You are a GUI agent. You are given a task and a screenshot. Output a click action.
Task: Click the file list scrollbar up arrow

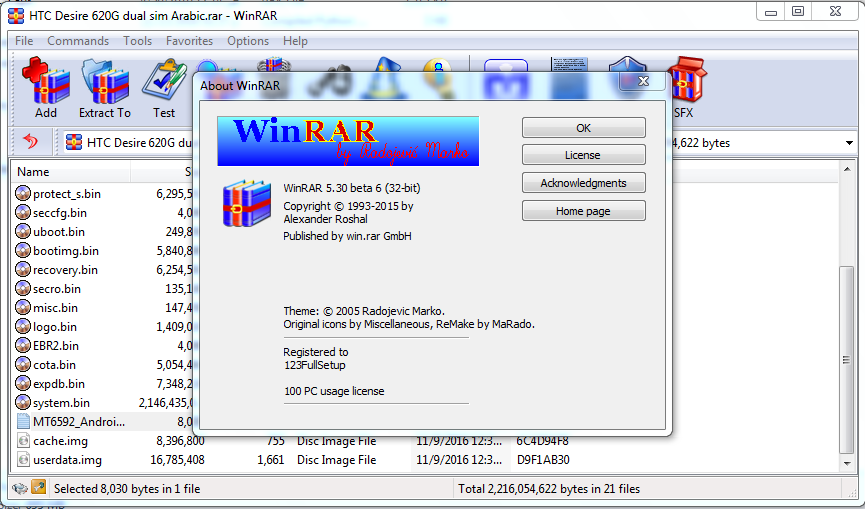point(847,169)
